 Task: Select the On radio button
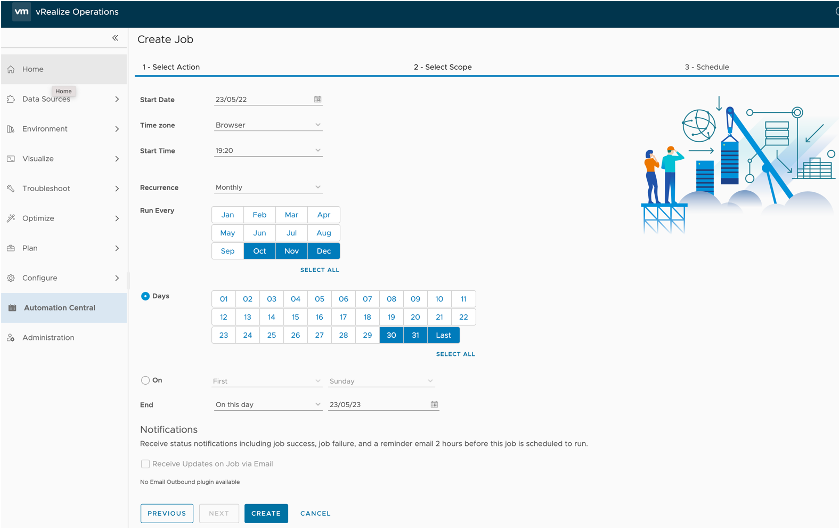click(145, 380)
